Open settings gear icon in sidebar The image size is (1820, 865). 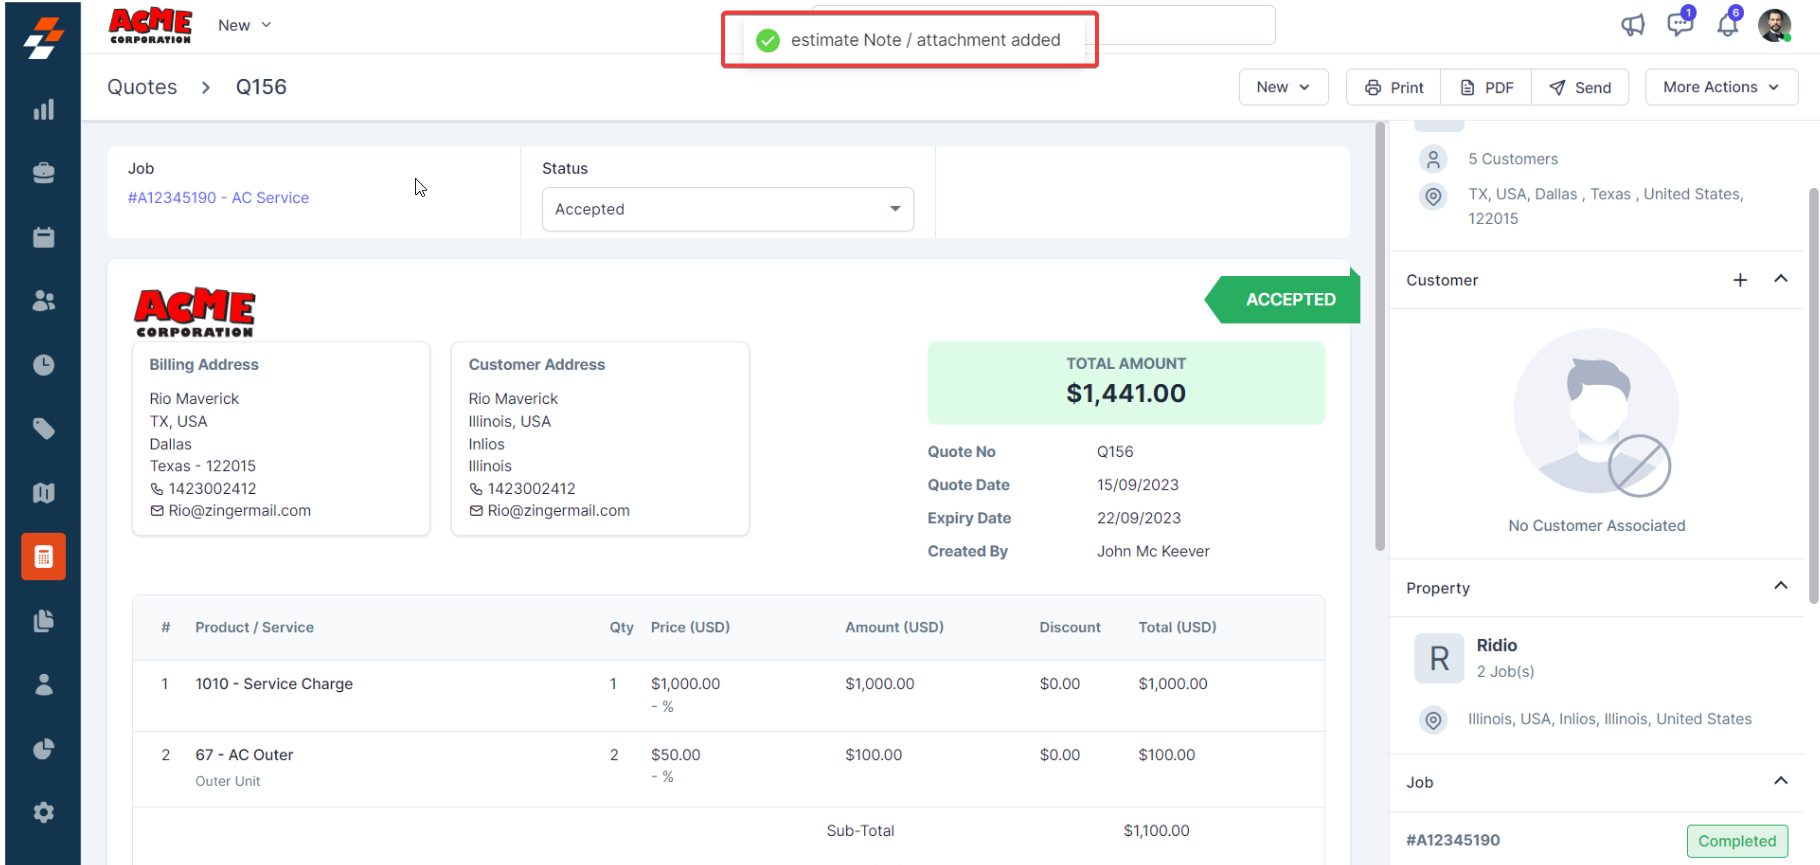point(43,812)
